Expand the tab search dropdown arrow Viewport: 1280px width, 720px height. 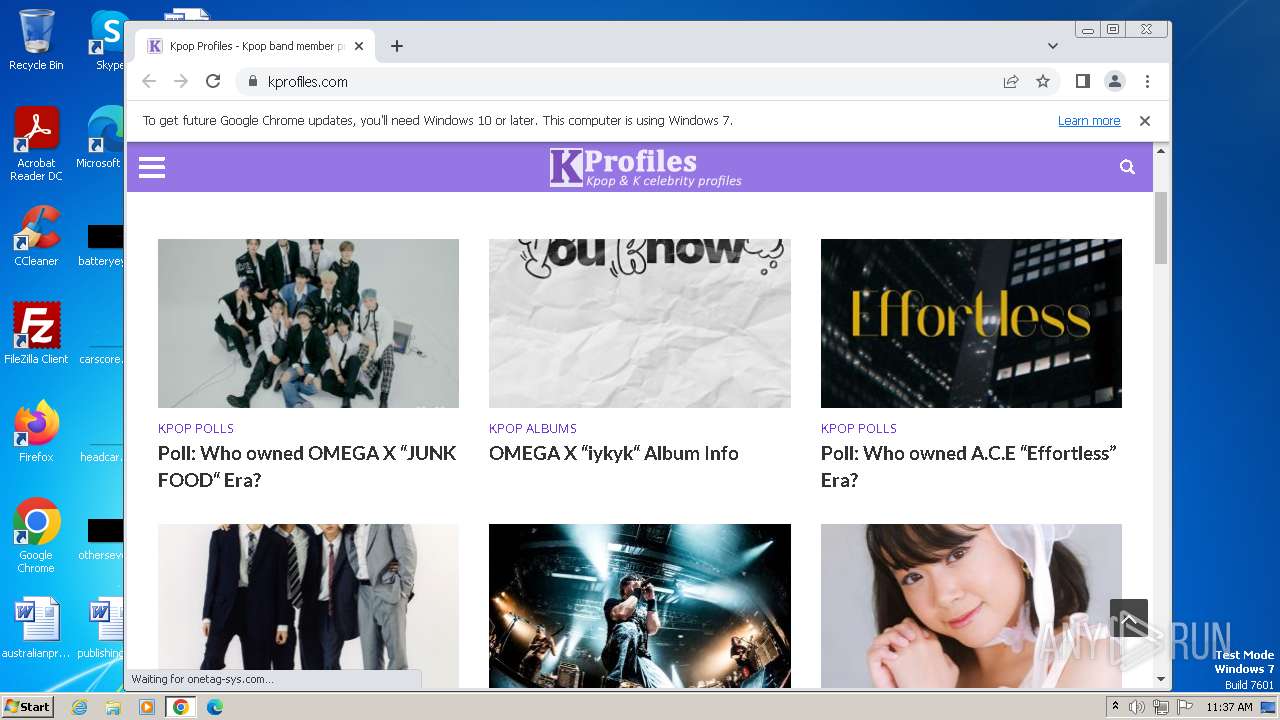[1053, 46]
